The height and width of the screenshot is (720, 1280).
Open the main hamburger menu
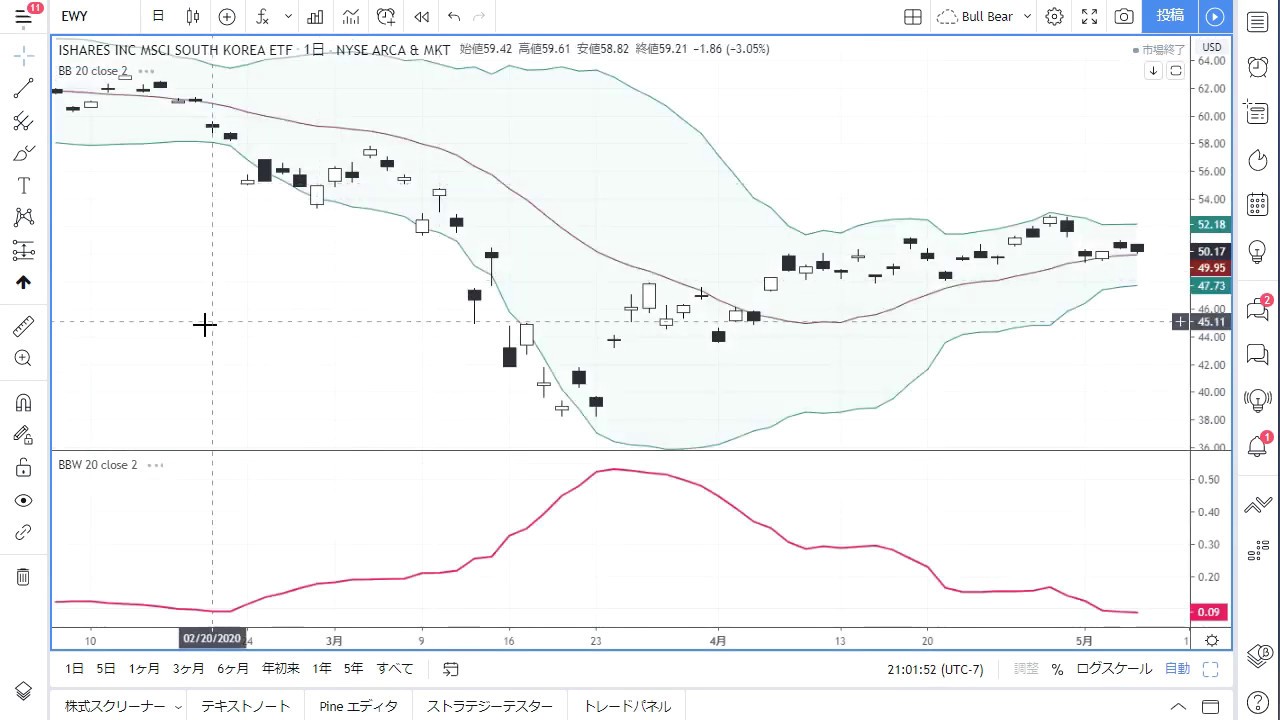coord(23,16)
